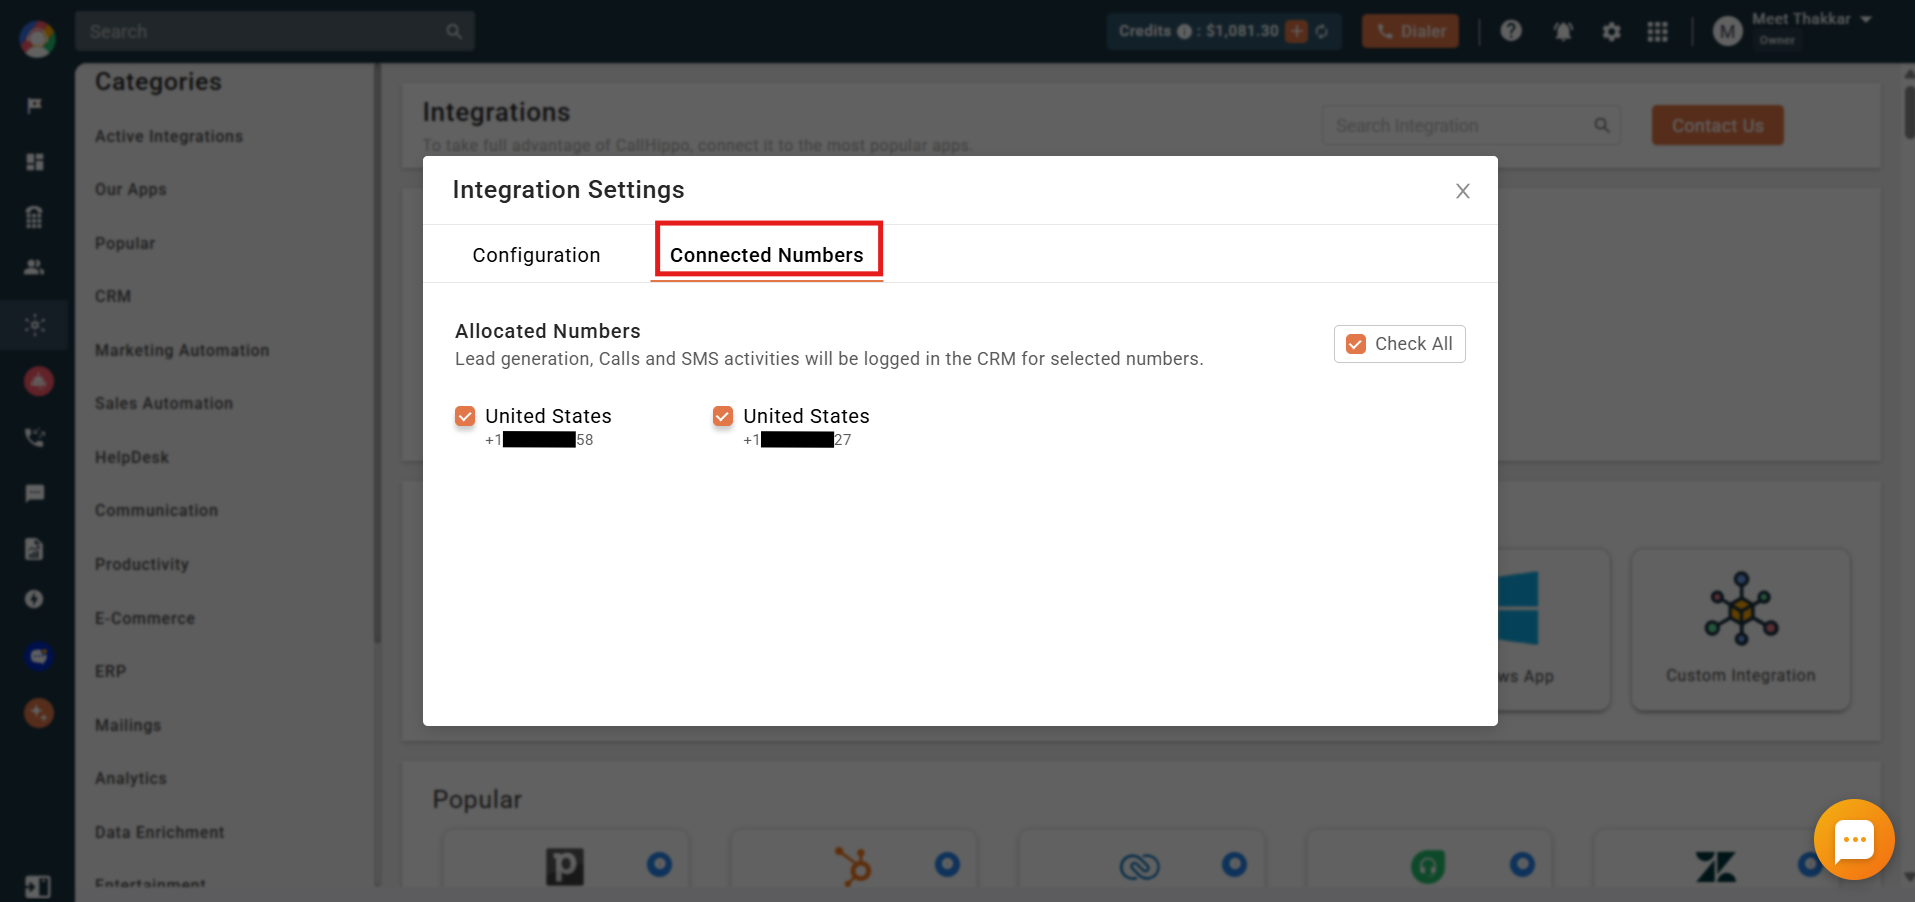Screen dimensions: 1915x902
Task: Click the blue circular icon in the sidebar
Action: tap(38, 656)
